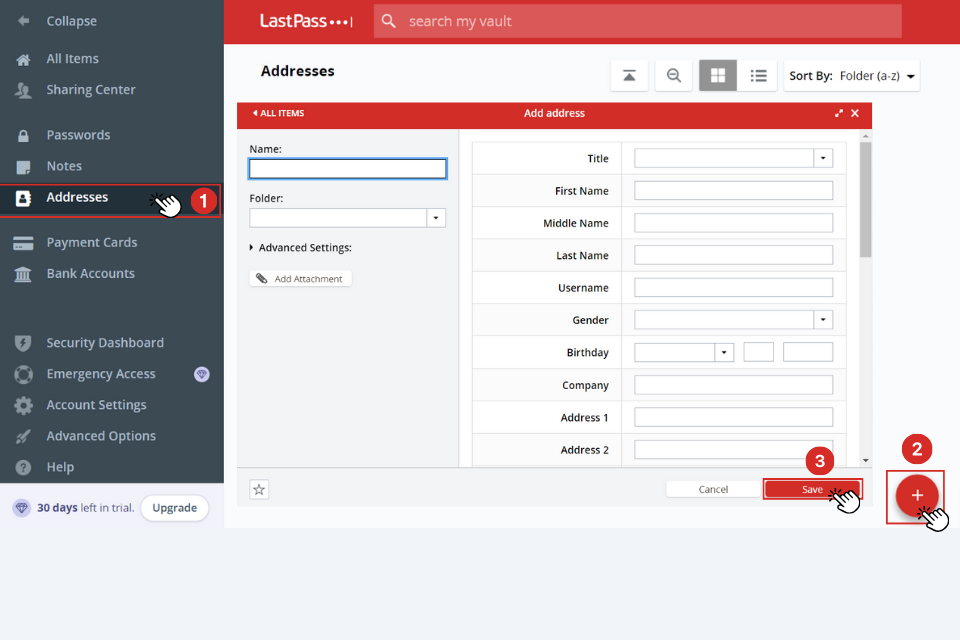960x640 pixels.
Task: Toggle the favorite star on the address
Action: pos(259,489)
